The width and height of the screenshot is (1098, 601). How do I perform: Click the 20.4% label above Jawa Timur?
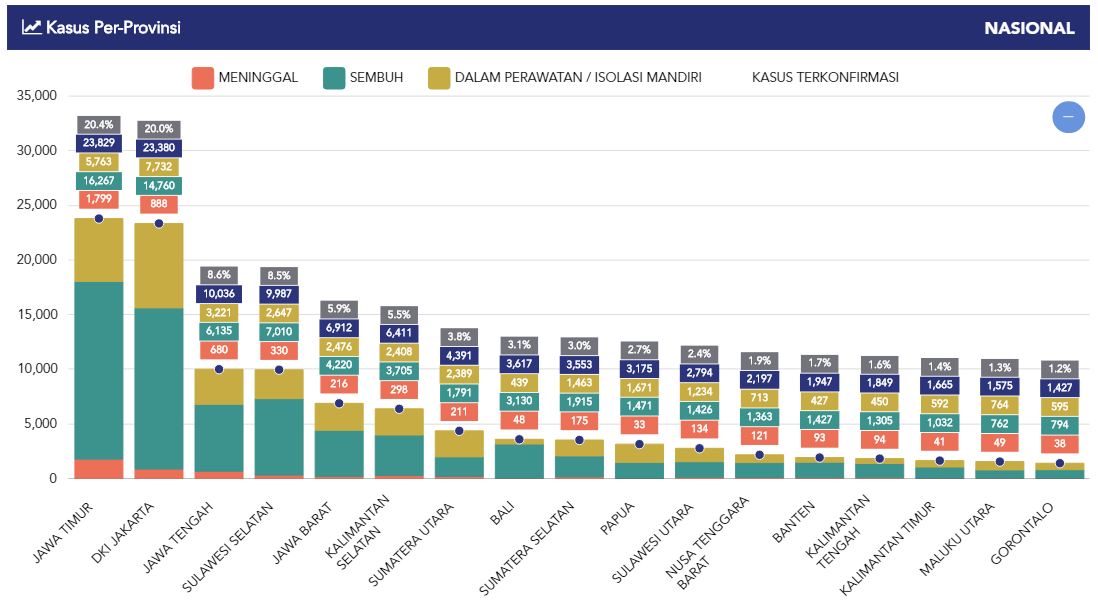coord(99,125)
